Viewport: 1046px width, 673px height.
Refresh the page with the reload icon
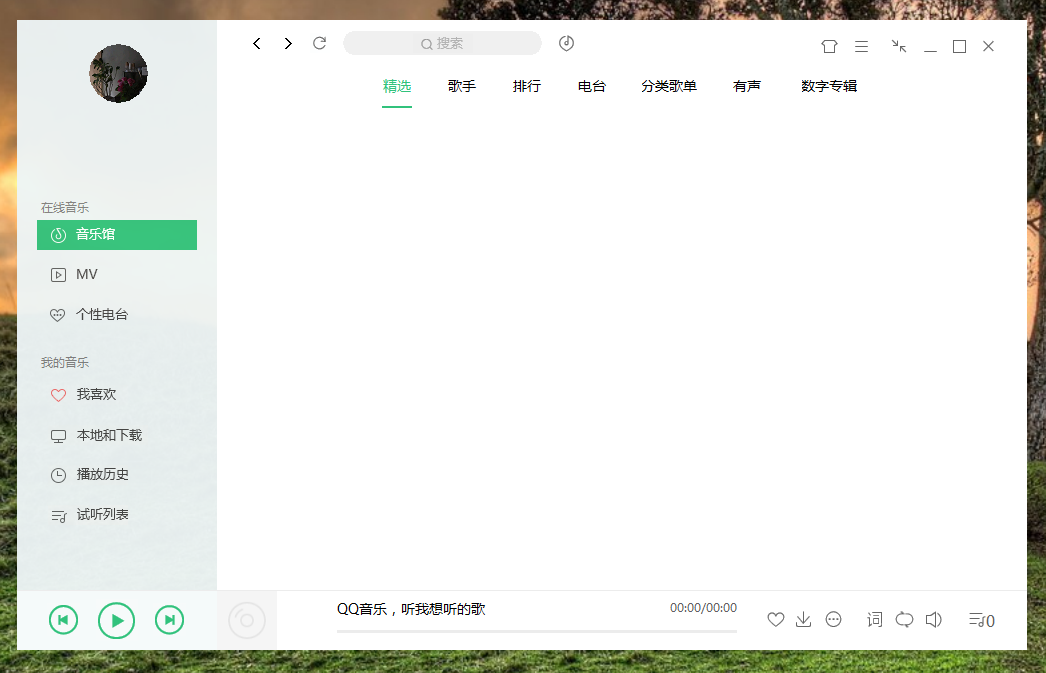(320, 43)
